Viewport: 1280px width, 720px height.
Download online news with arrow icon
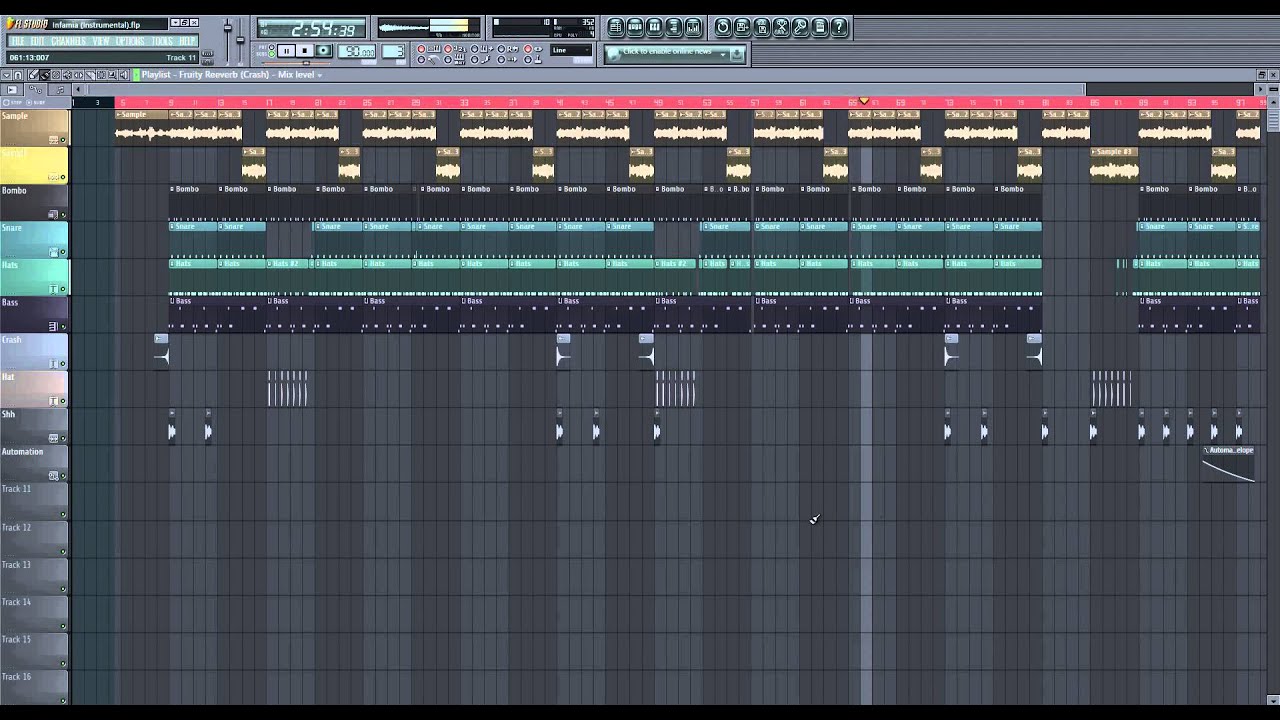coord(737,55)
